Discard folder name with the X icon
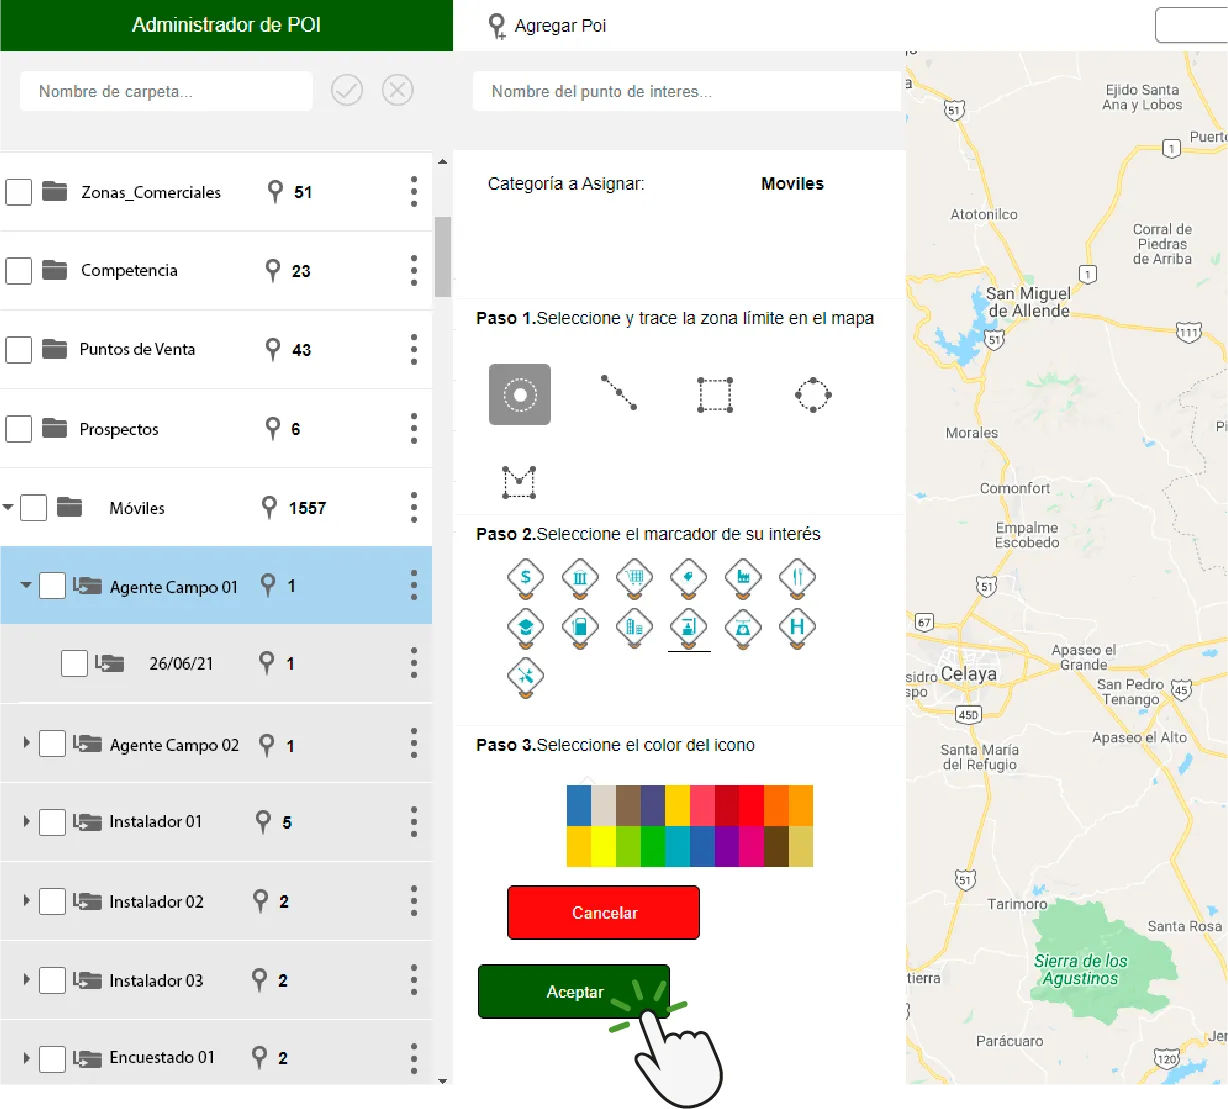The height and width of the screenshot is (1109, 1228). pos(398,91)
